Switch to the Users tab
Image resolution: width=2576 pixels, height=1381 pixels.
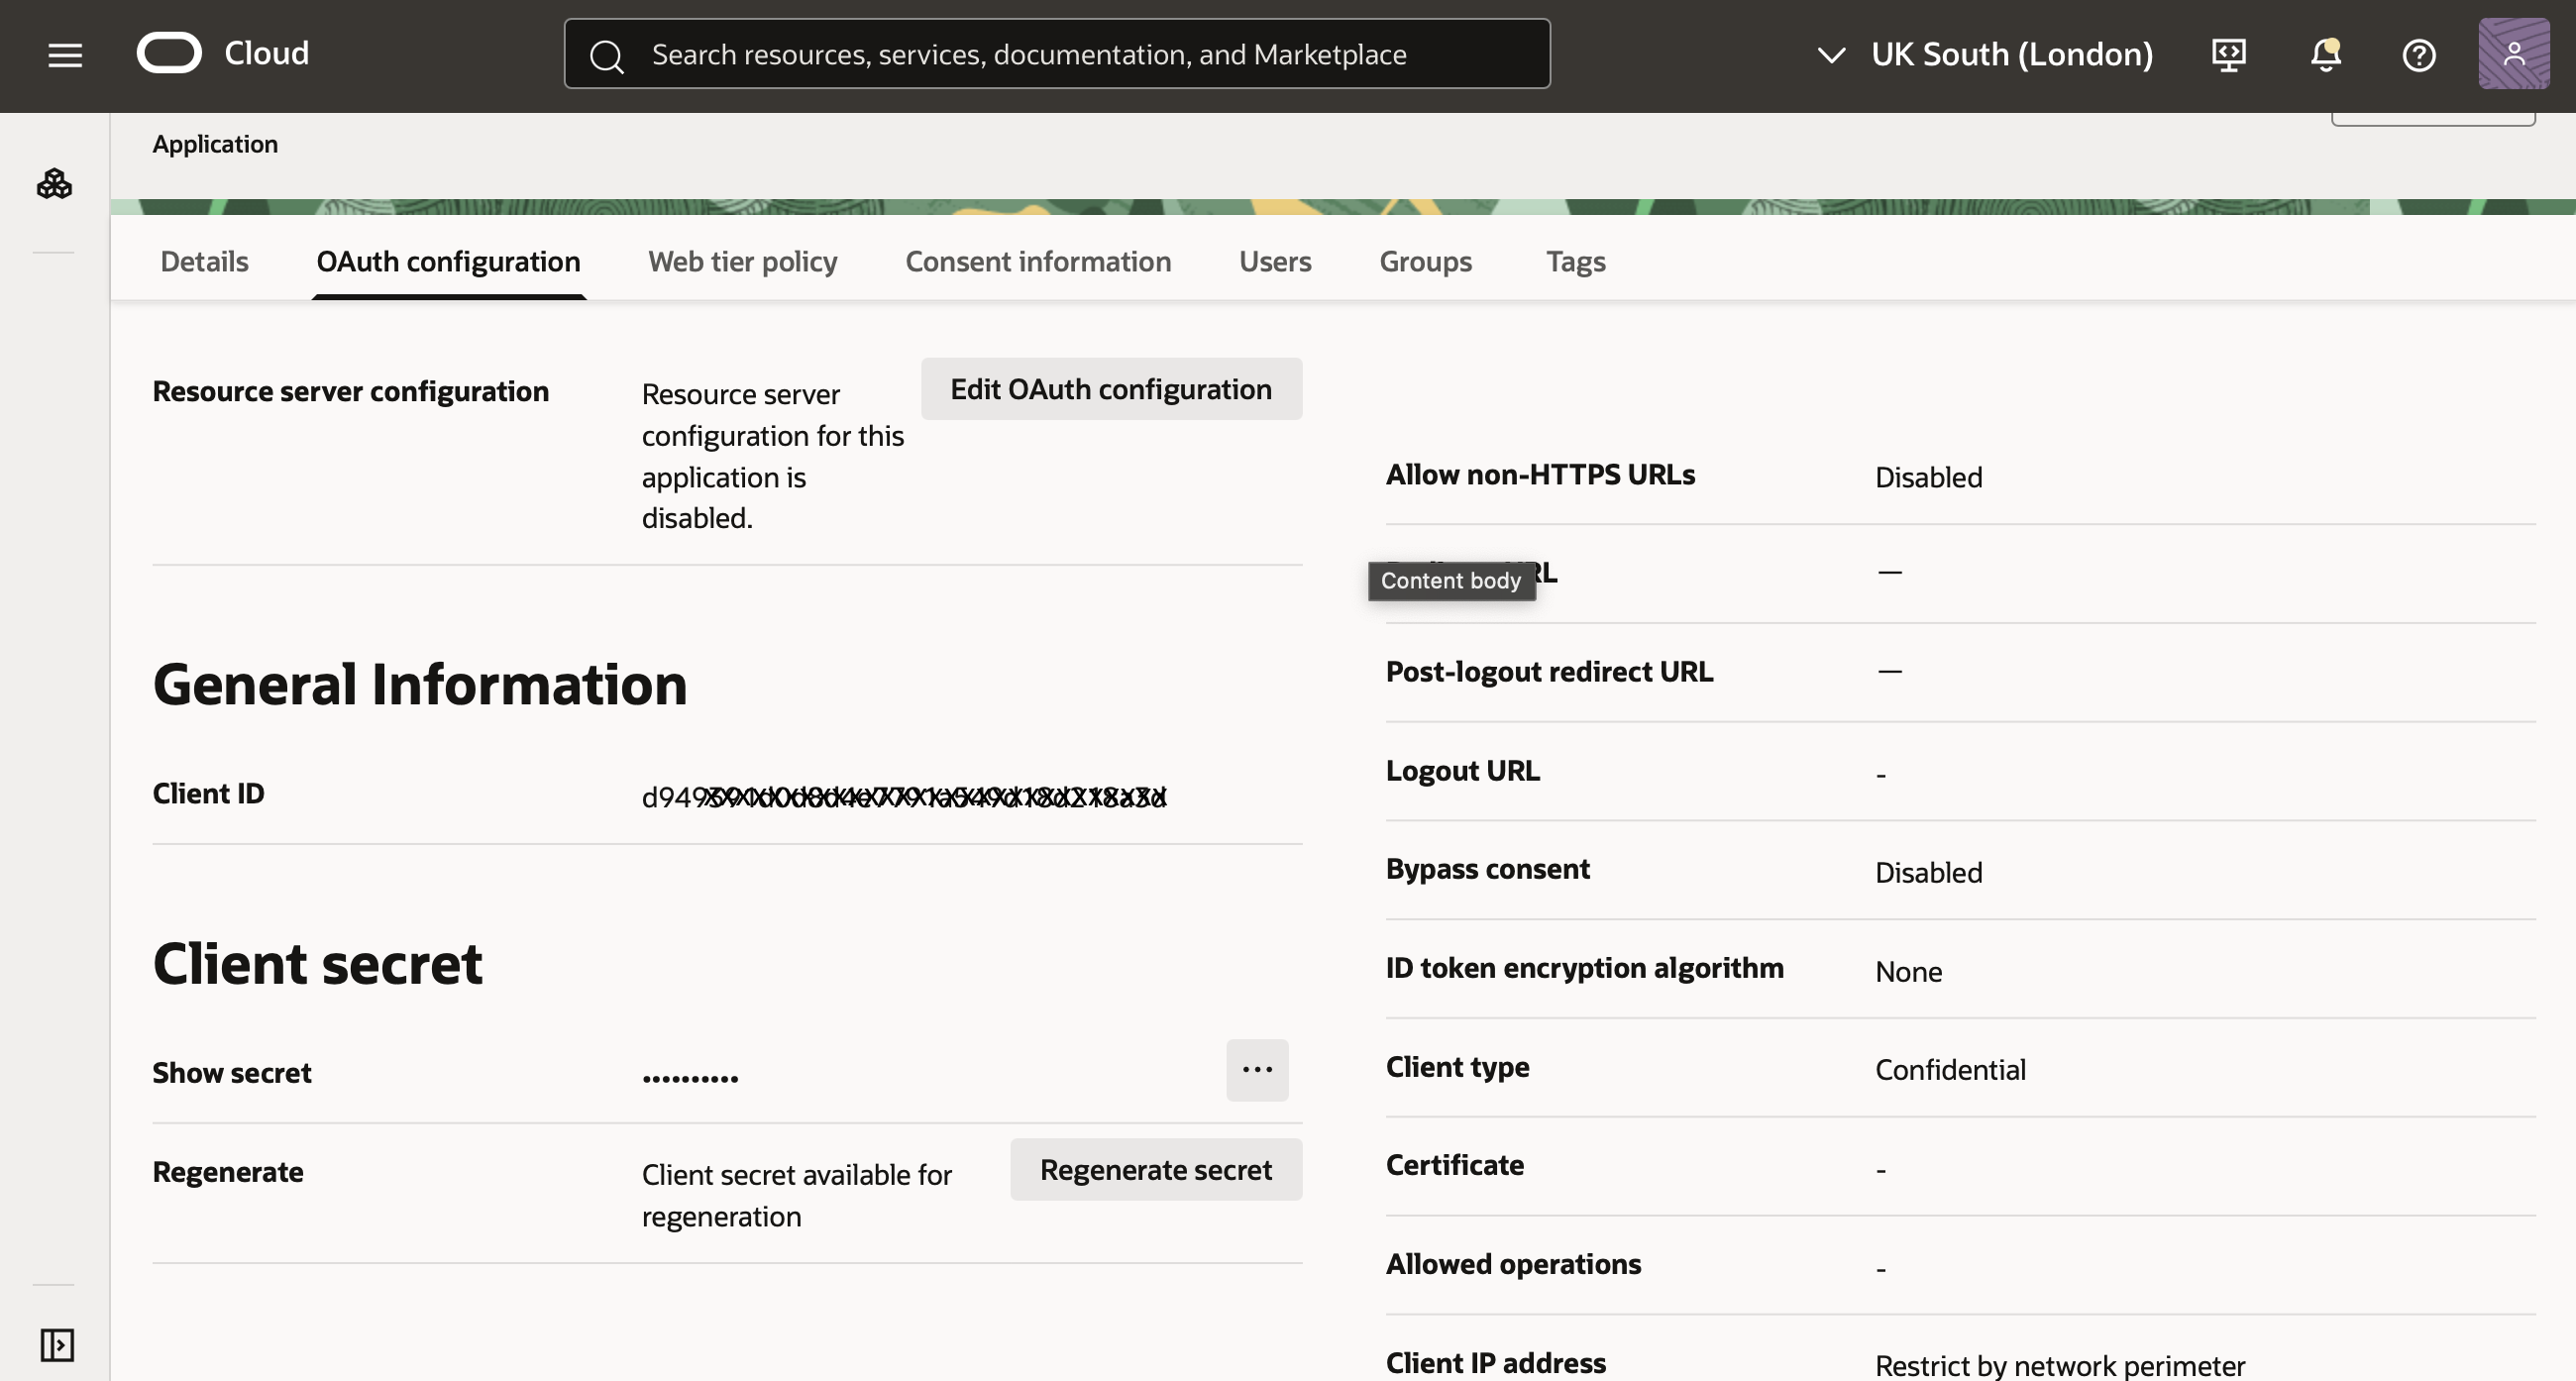pos(1274,261)
